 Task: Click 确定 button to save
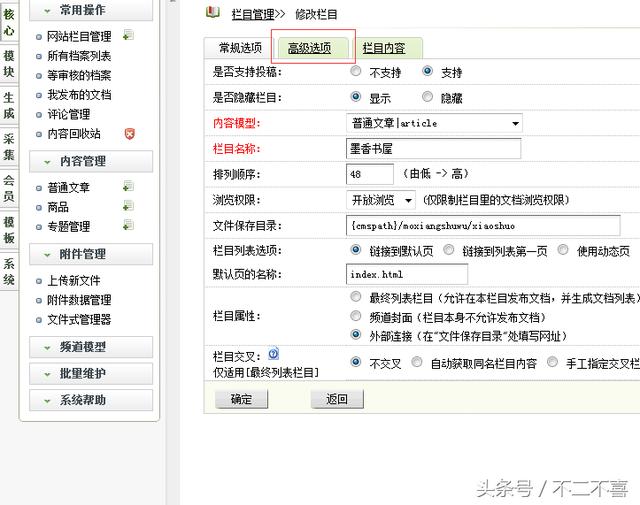coord(241,399)
